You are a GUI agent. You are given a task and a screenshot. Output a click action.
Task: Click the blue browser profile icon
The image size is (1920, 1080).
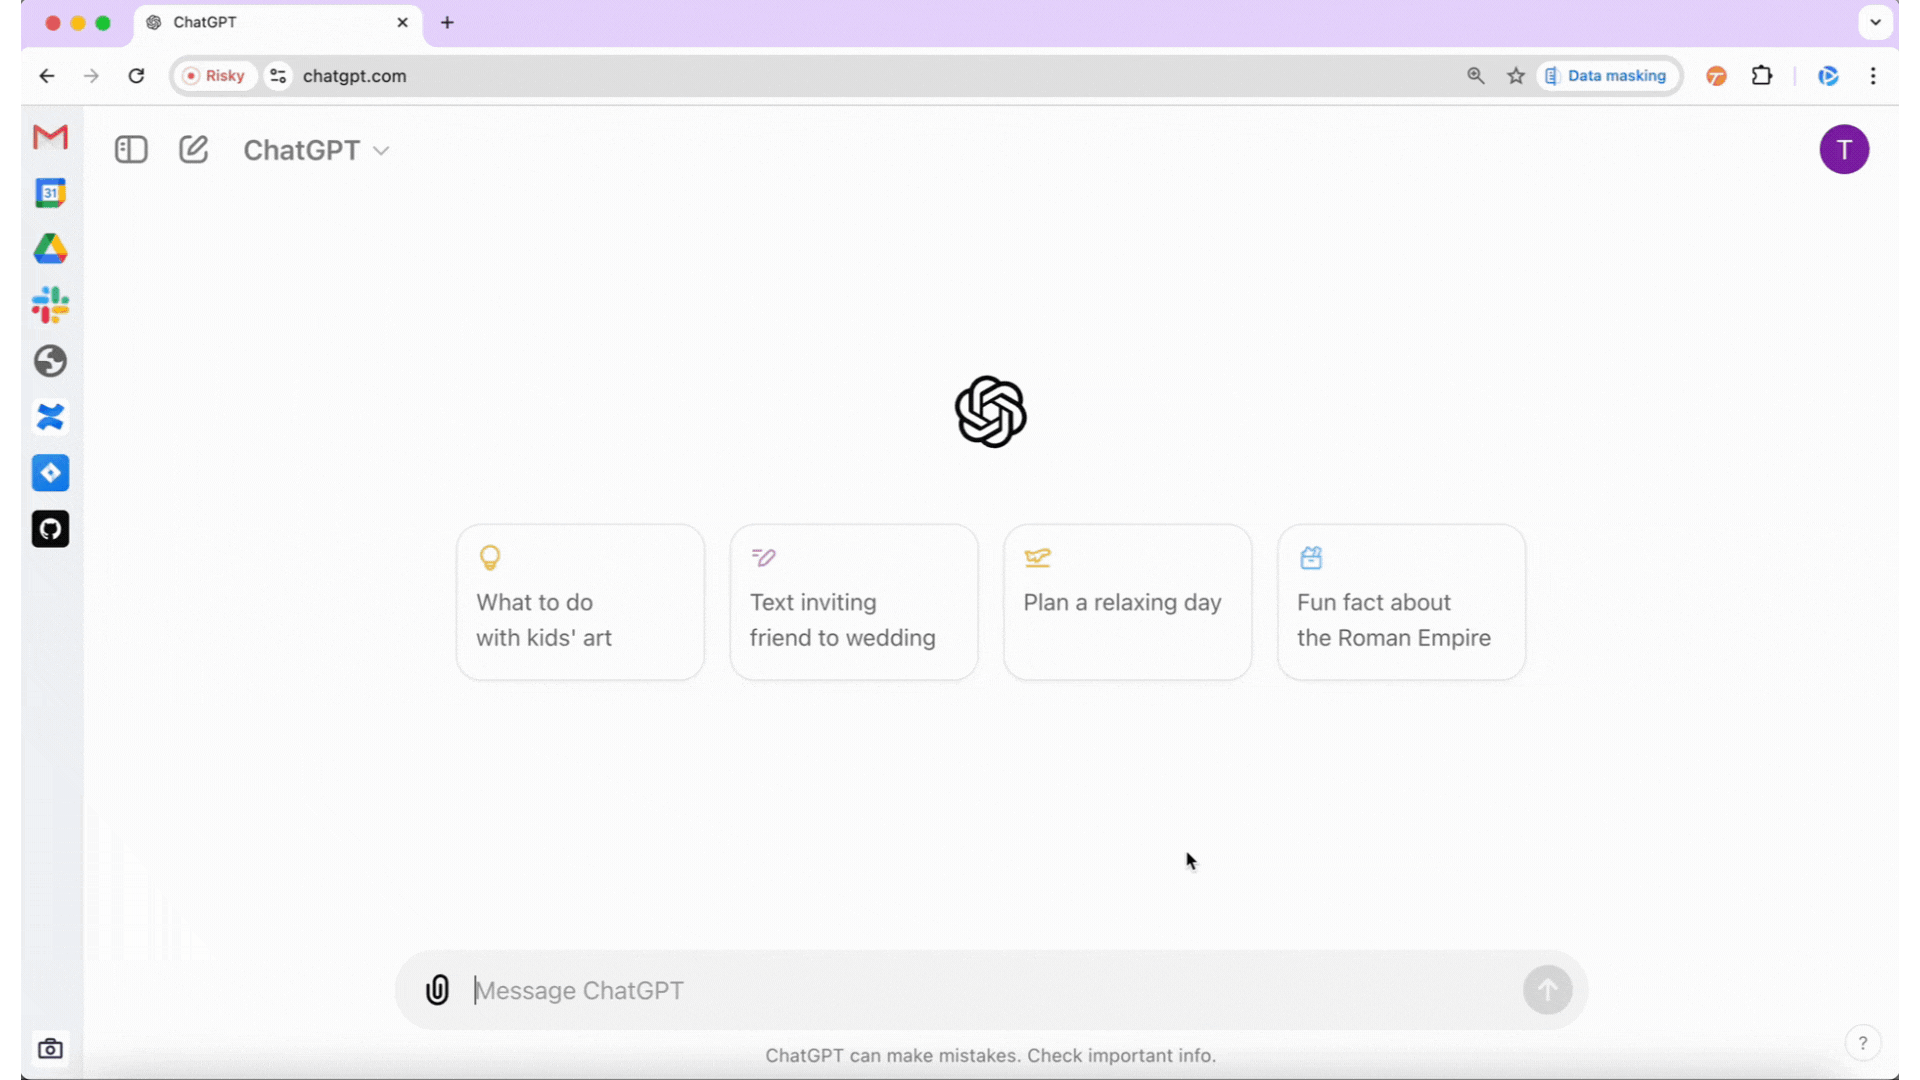tap(1828, 76)
